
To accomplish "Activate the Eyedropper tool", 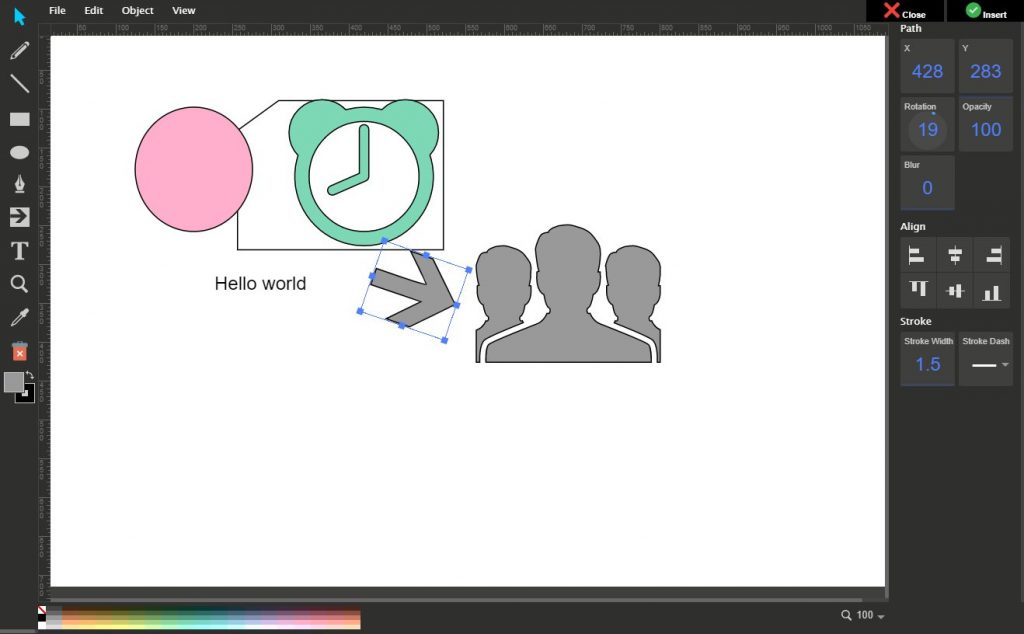I will tap(19, 317).
